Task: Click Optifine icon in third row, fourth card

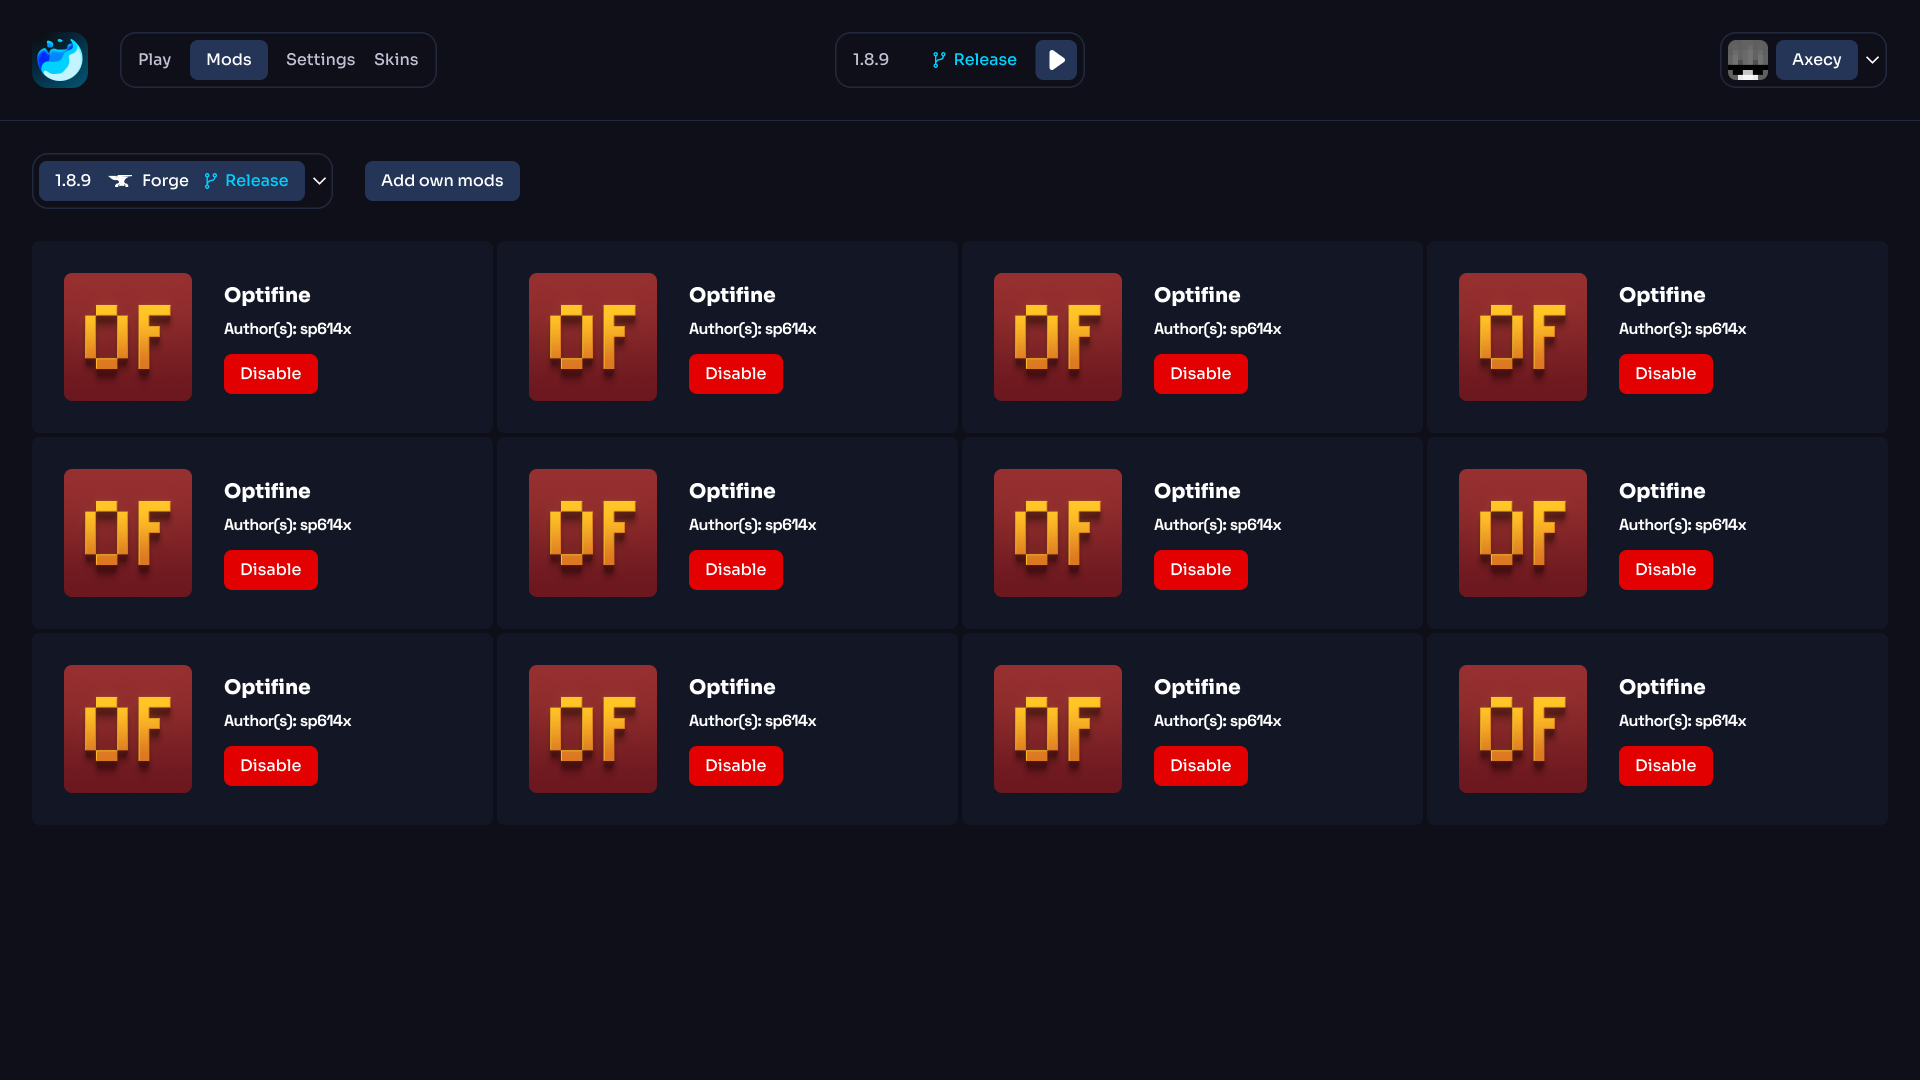Action: (x=1523, y=729)
